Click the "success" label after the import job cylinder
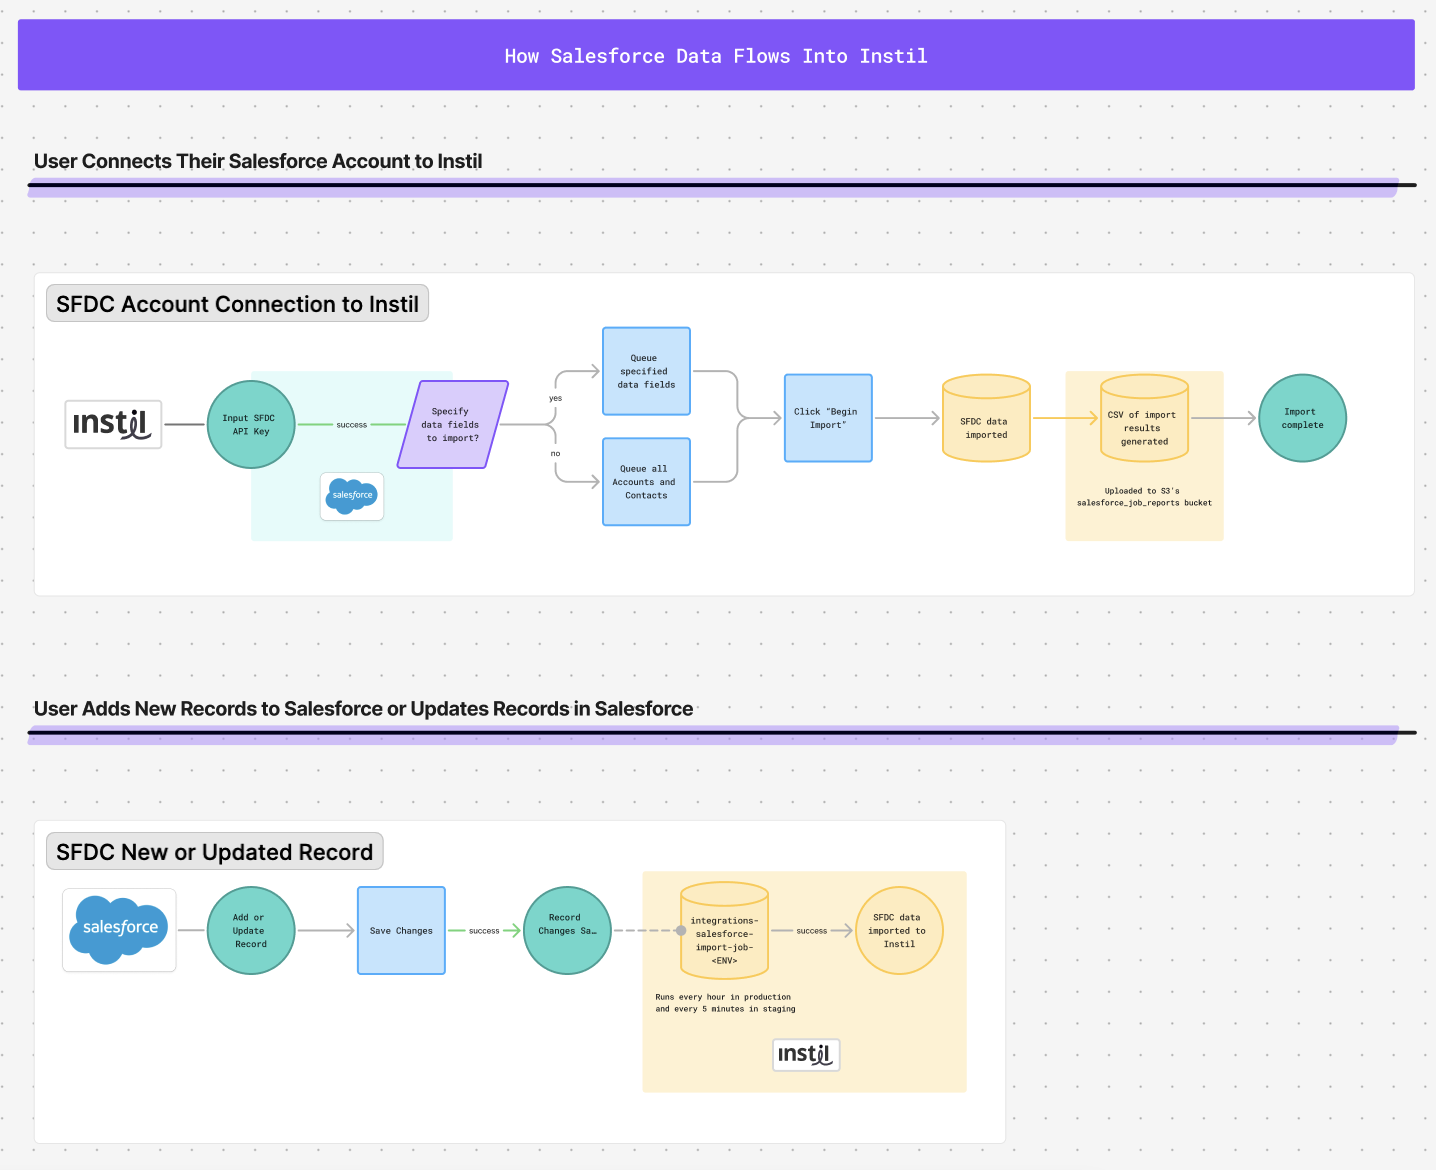The image size is (1436, 1170). [x=811, y=931]
